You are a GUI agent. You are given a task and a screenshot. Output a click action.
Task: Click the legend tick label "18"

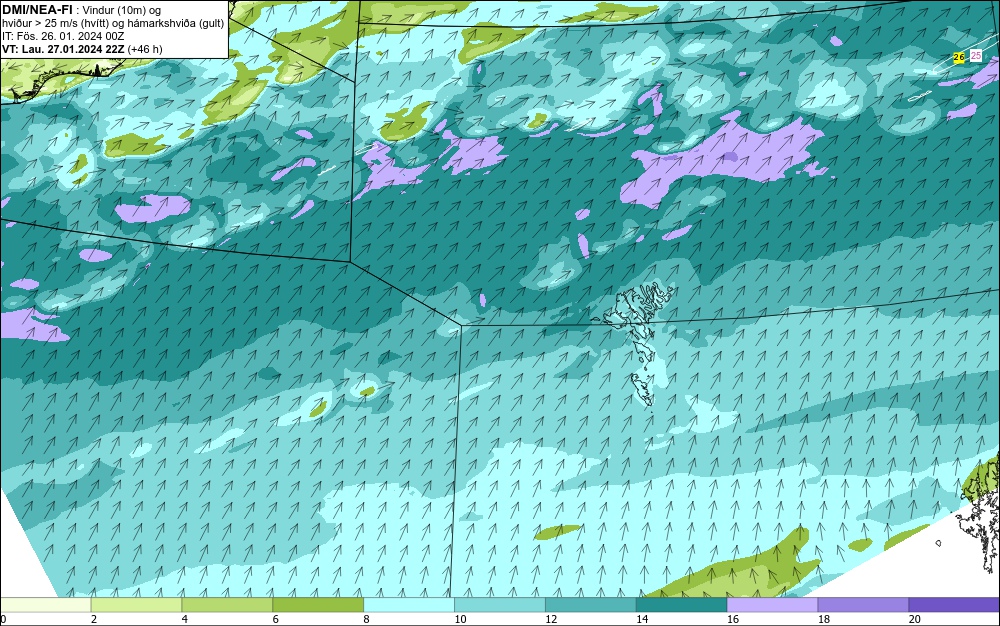(824, 619)
